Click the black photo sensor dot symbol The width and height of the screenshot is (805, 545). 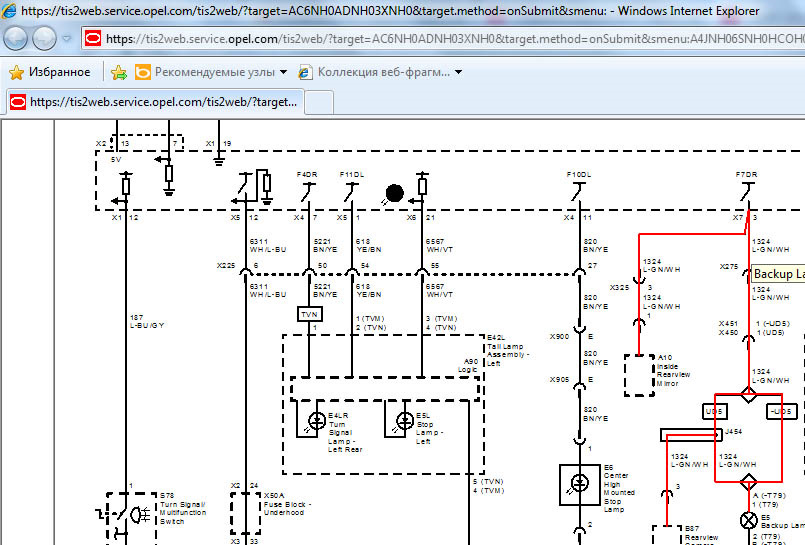click(x=394, y=193)
